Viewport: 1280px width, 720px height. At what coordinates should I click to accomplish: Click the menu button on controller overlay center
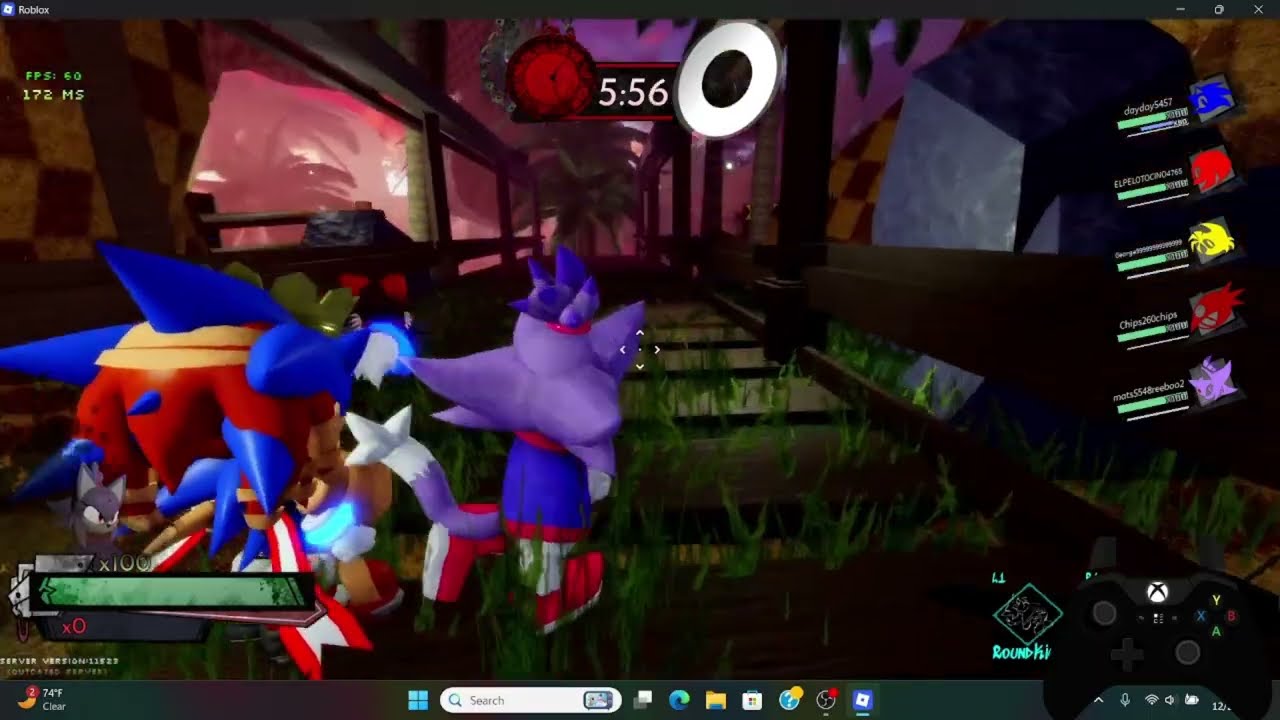1158,619
